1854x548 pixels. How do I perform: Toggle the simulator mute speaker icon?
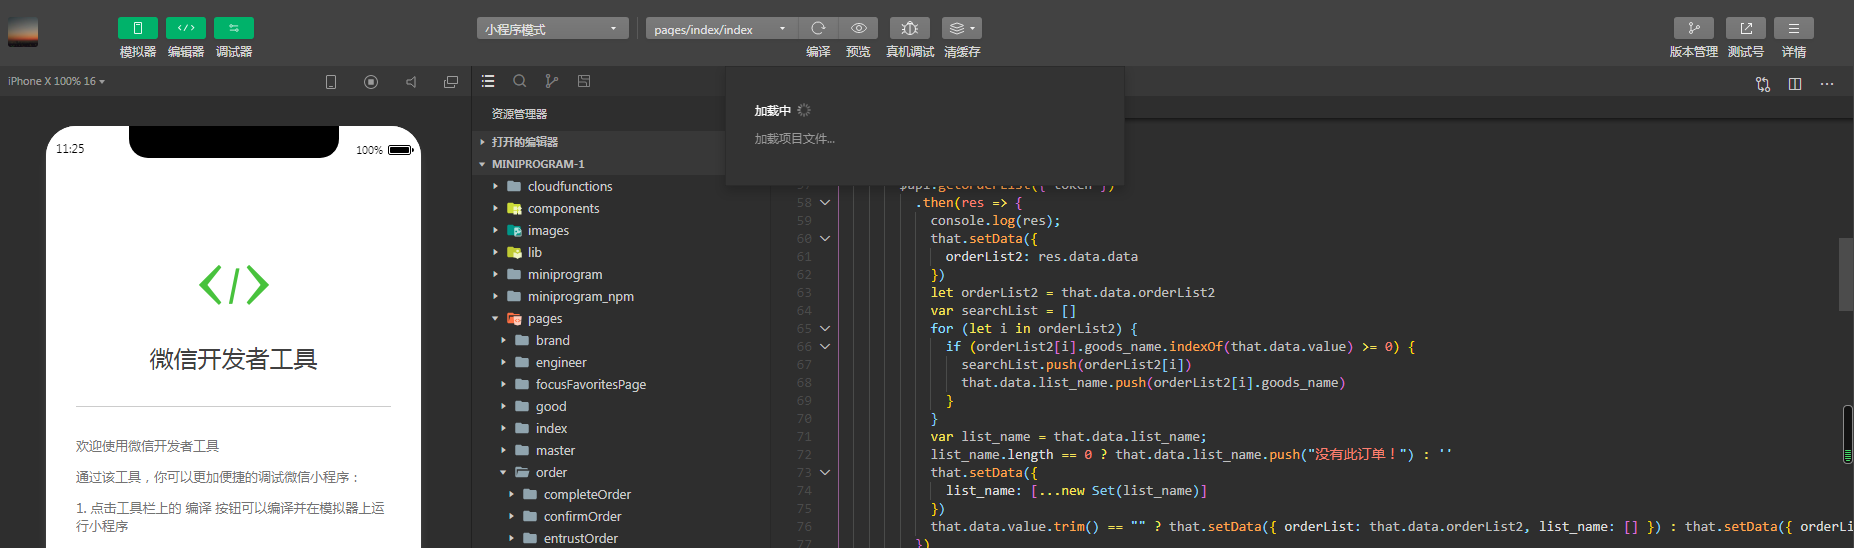click(411, 82)
